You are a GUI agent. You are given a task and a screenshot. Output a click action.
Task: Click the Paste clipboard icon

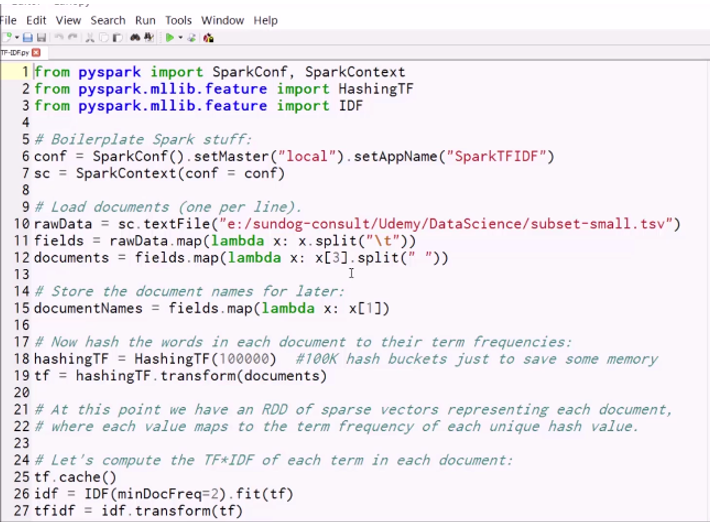[117, 38]
